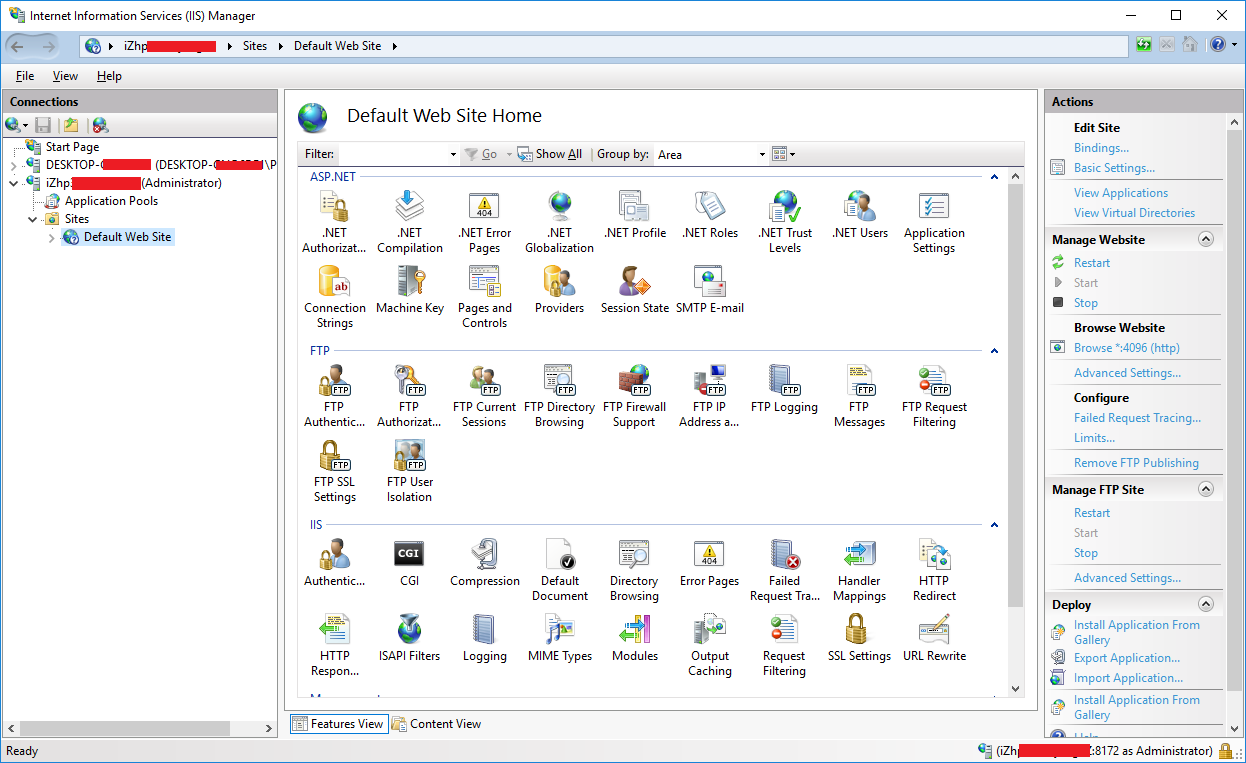Expand the Default Web Site tree node

(52, 237)
